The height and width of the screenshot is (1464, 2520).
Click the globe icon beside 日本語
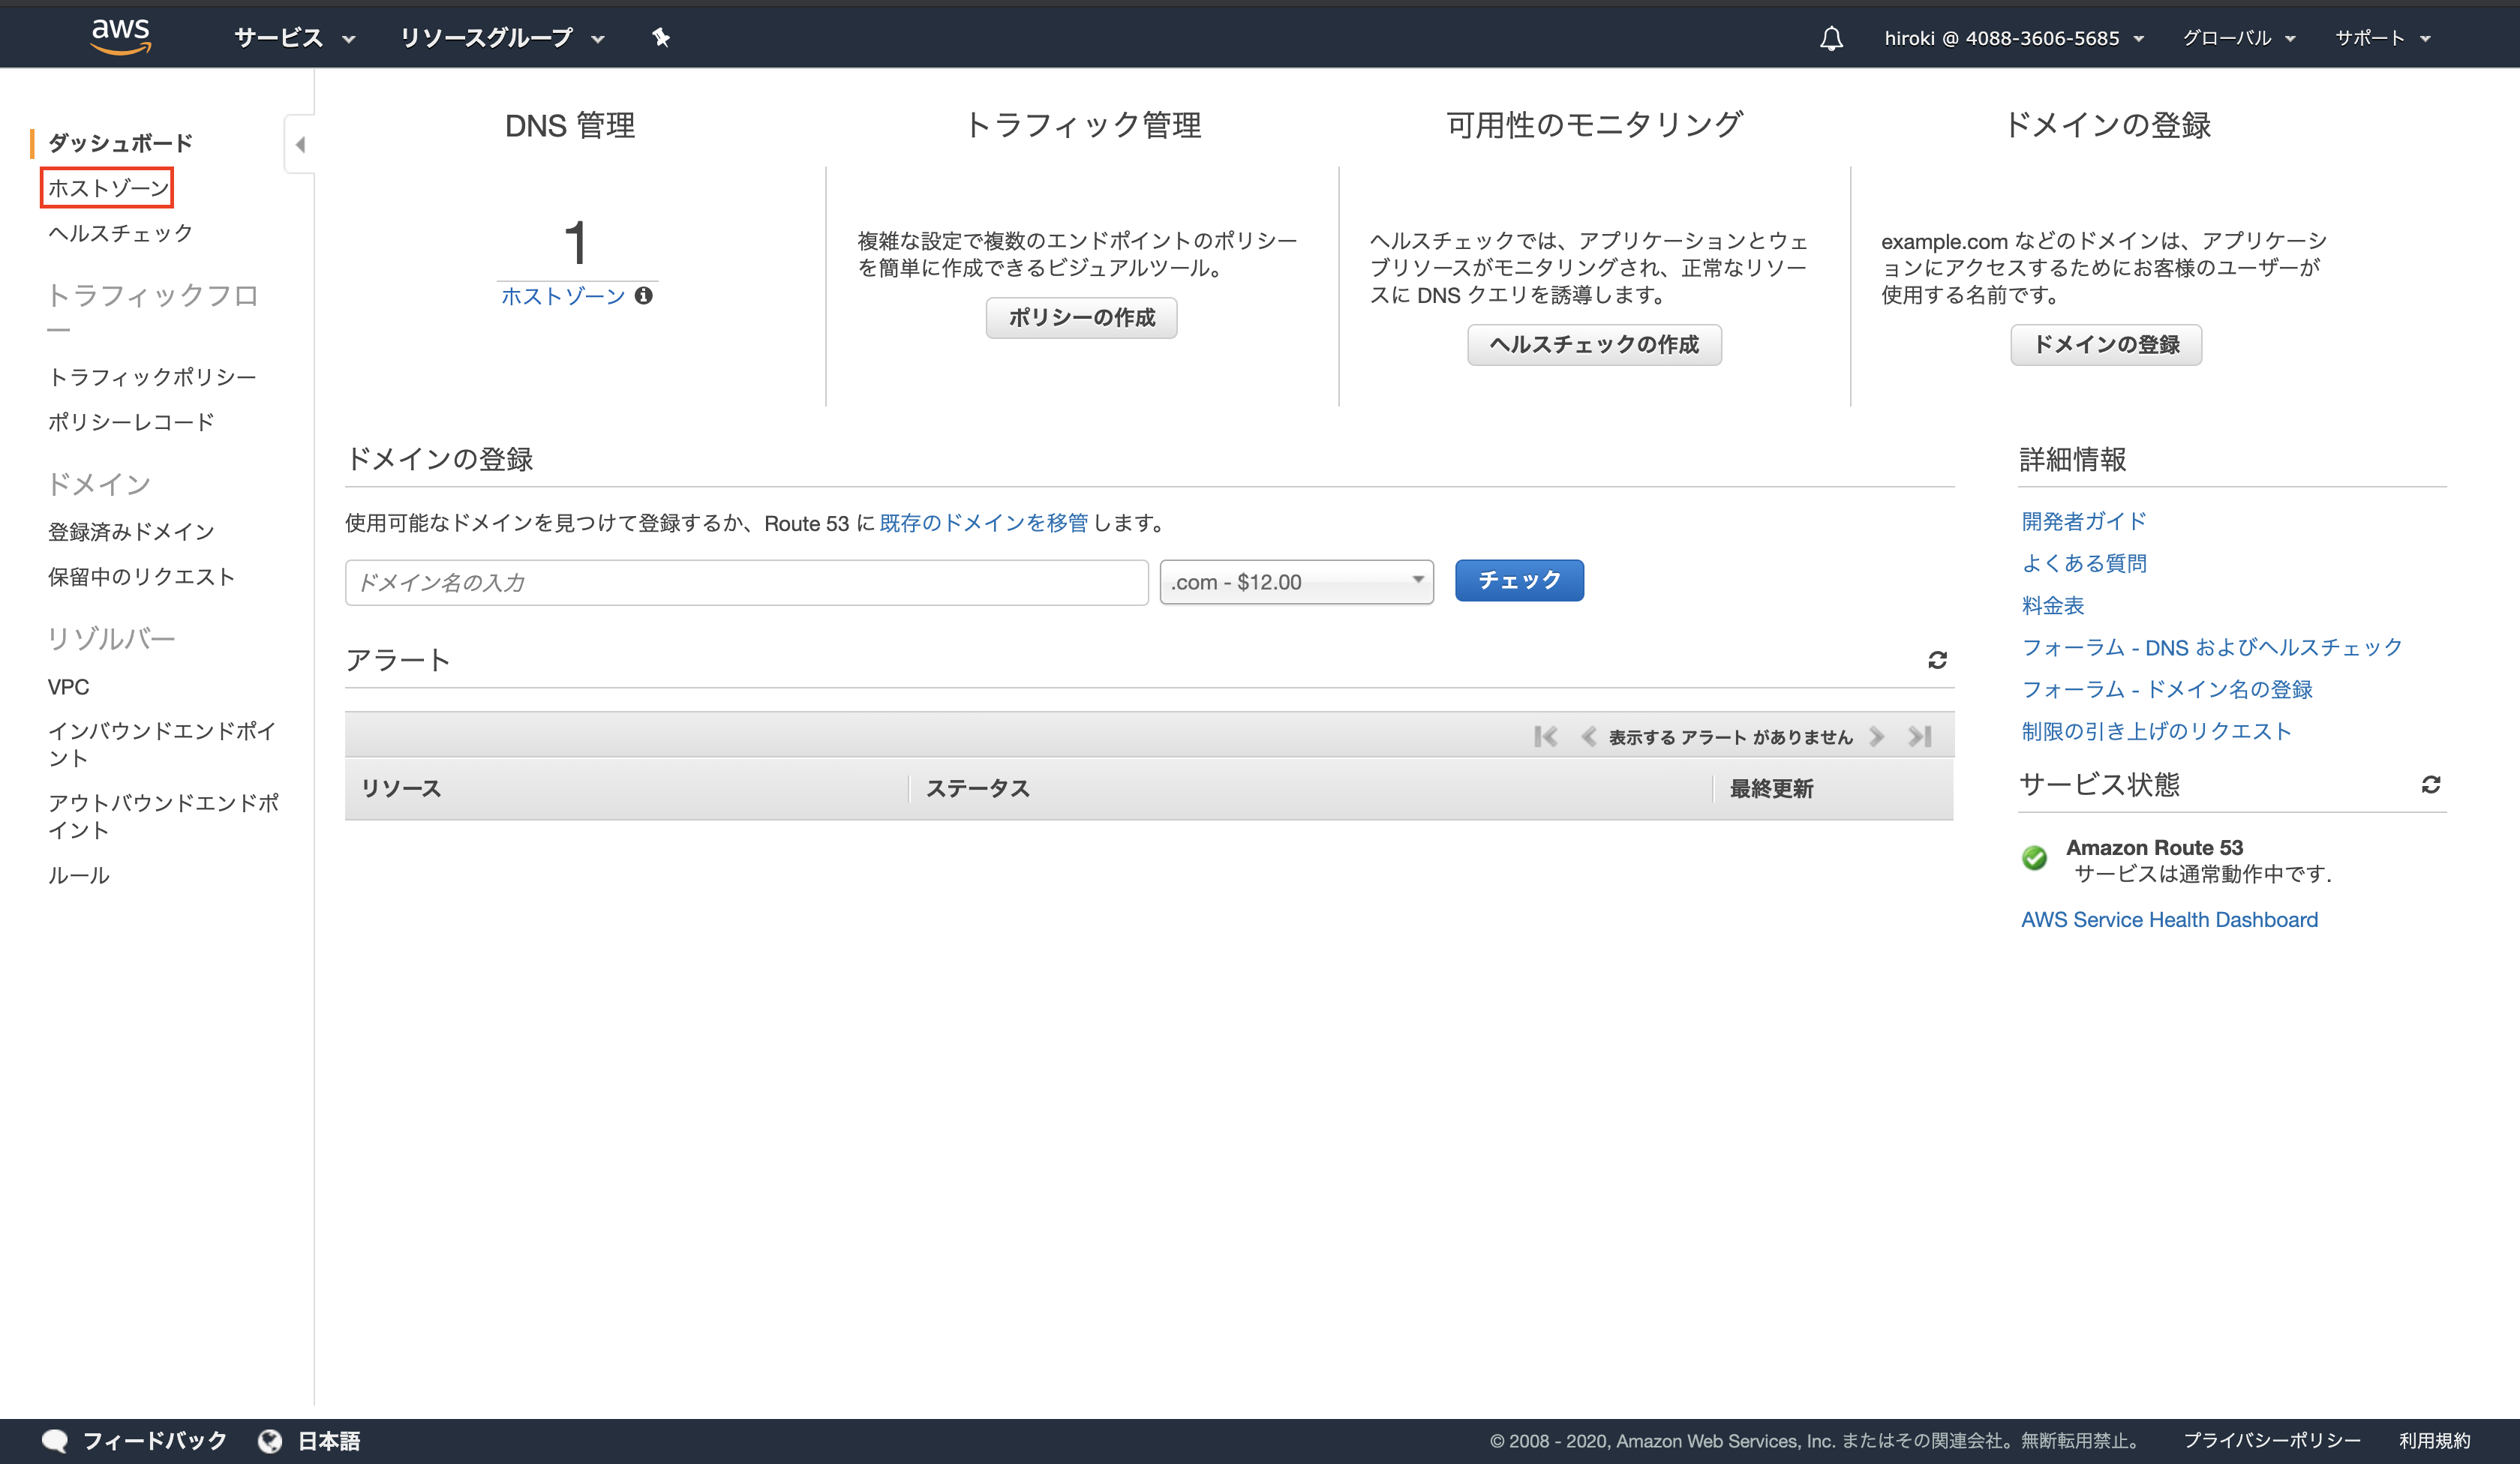[x=270, y=1440]
